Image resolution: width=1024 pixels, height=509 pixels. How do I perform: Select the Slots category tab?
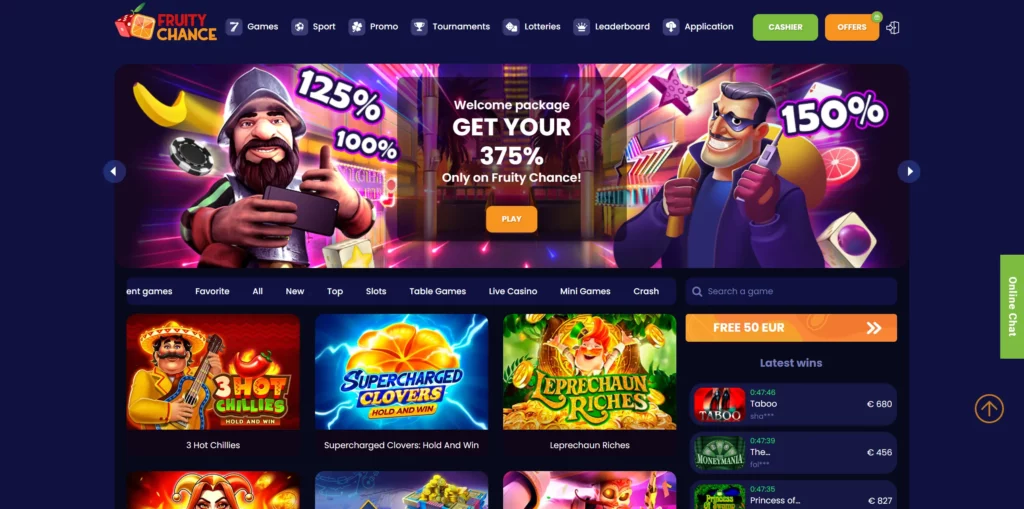point(376,291)
